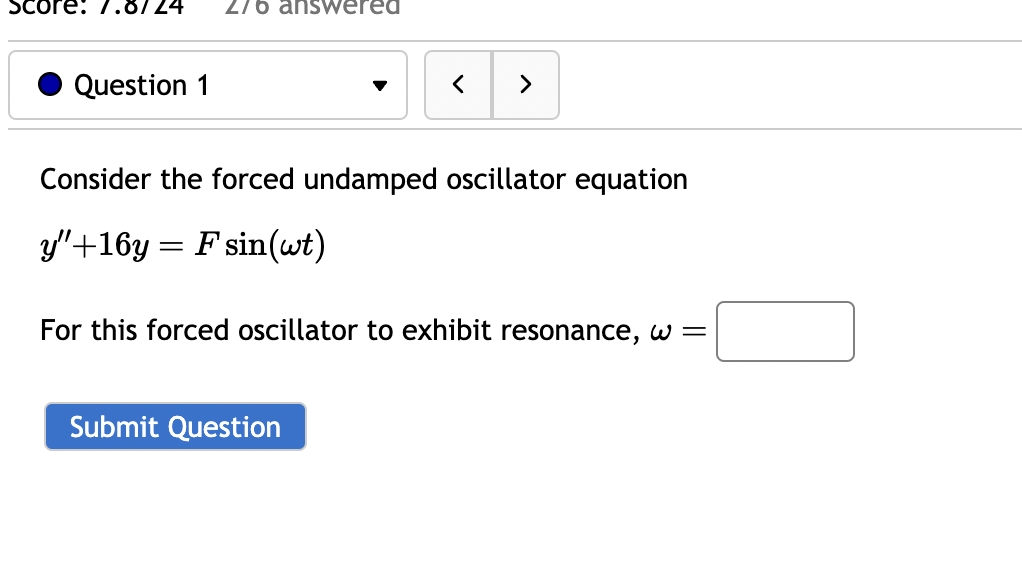Click the dropdown triangle next to Question 1
Screen dimensions: 1022x584
click(378, 85)
